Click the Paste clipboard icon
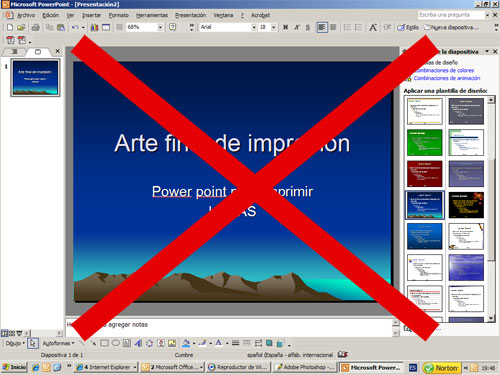500x375 pixels. 61,27
